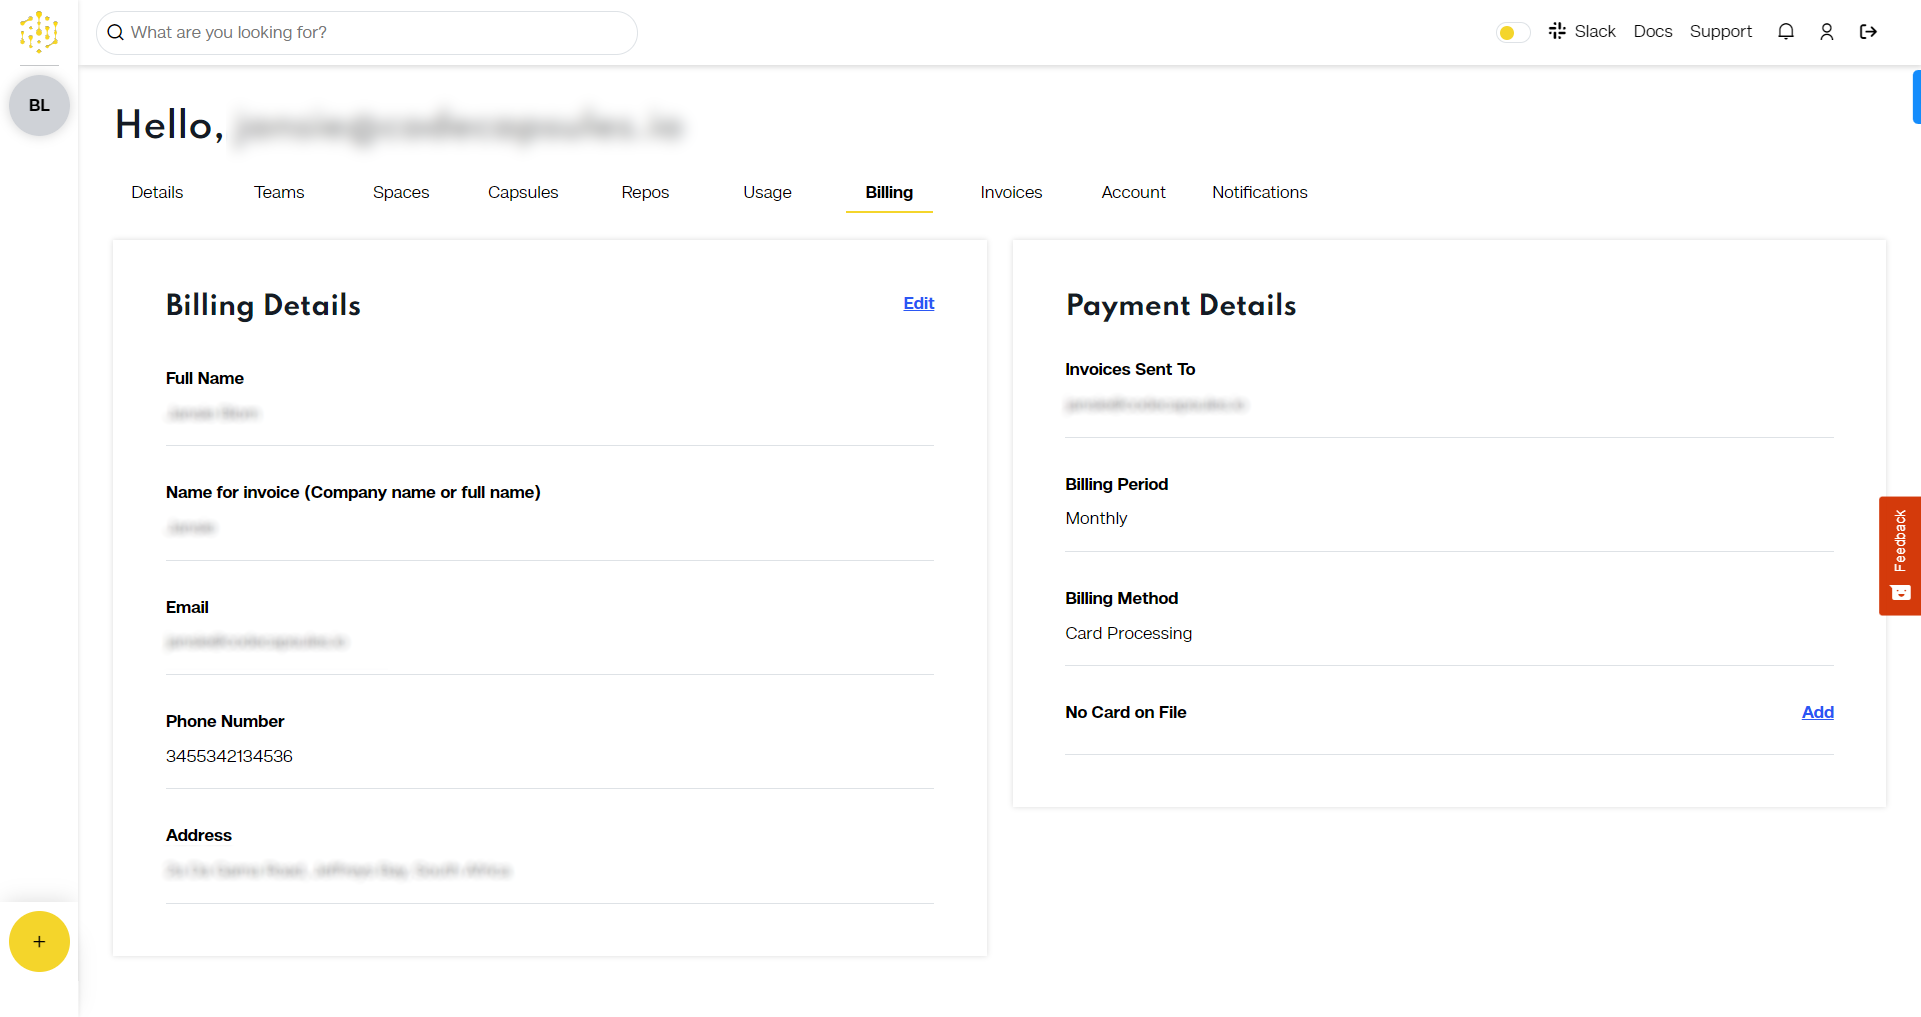1921x1017 pixels.
Task: Click the logout arrow icon
Action: pos(1868,32)
